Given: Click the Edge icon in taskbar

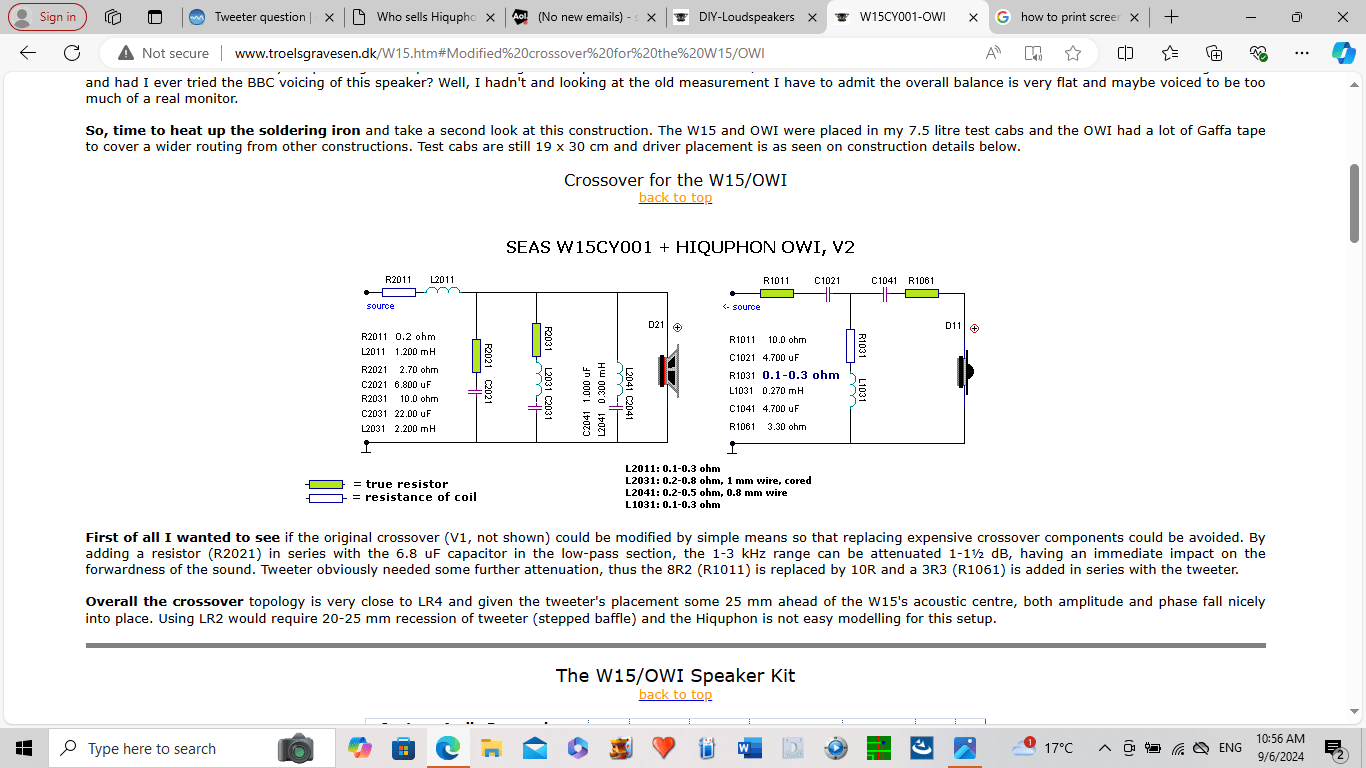Looking at the screenshot, I should coord(447,748).
